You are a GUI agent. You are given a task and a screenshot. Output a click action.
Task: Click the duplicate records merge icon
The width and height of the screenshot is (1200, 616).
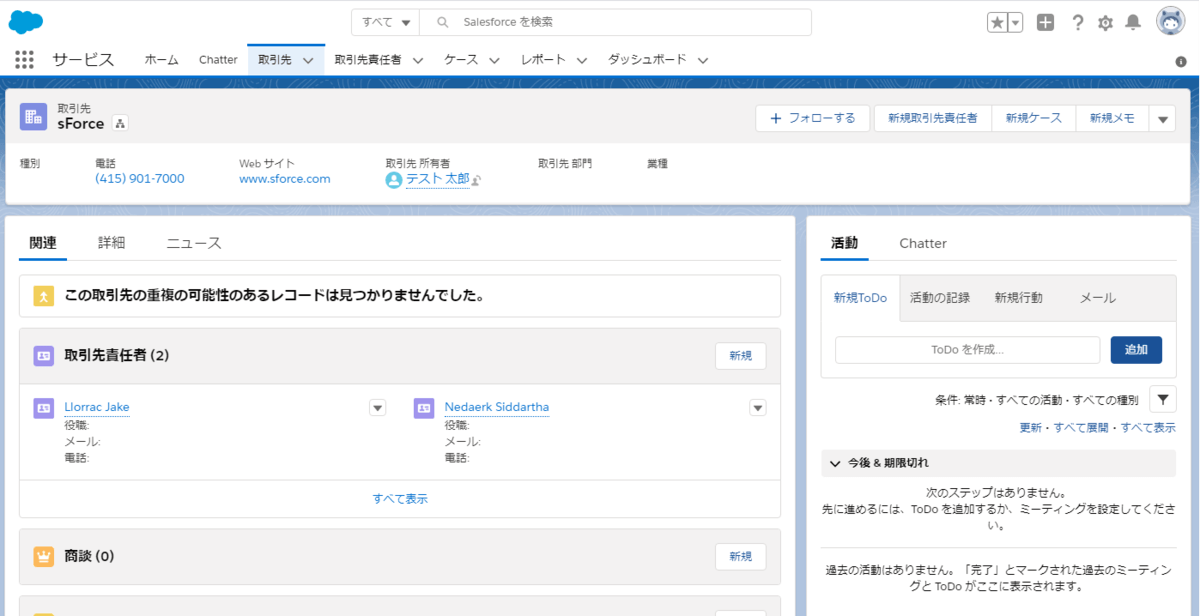tap(44, 296)
